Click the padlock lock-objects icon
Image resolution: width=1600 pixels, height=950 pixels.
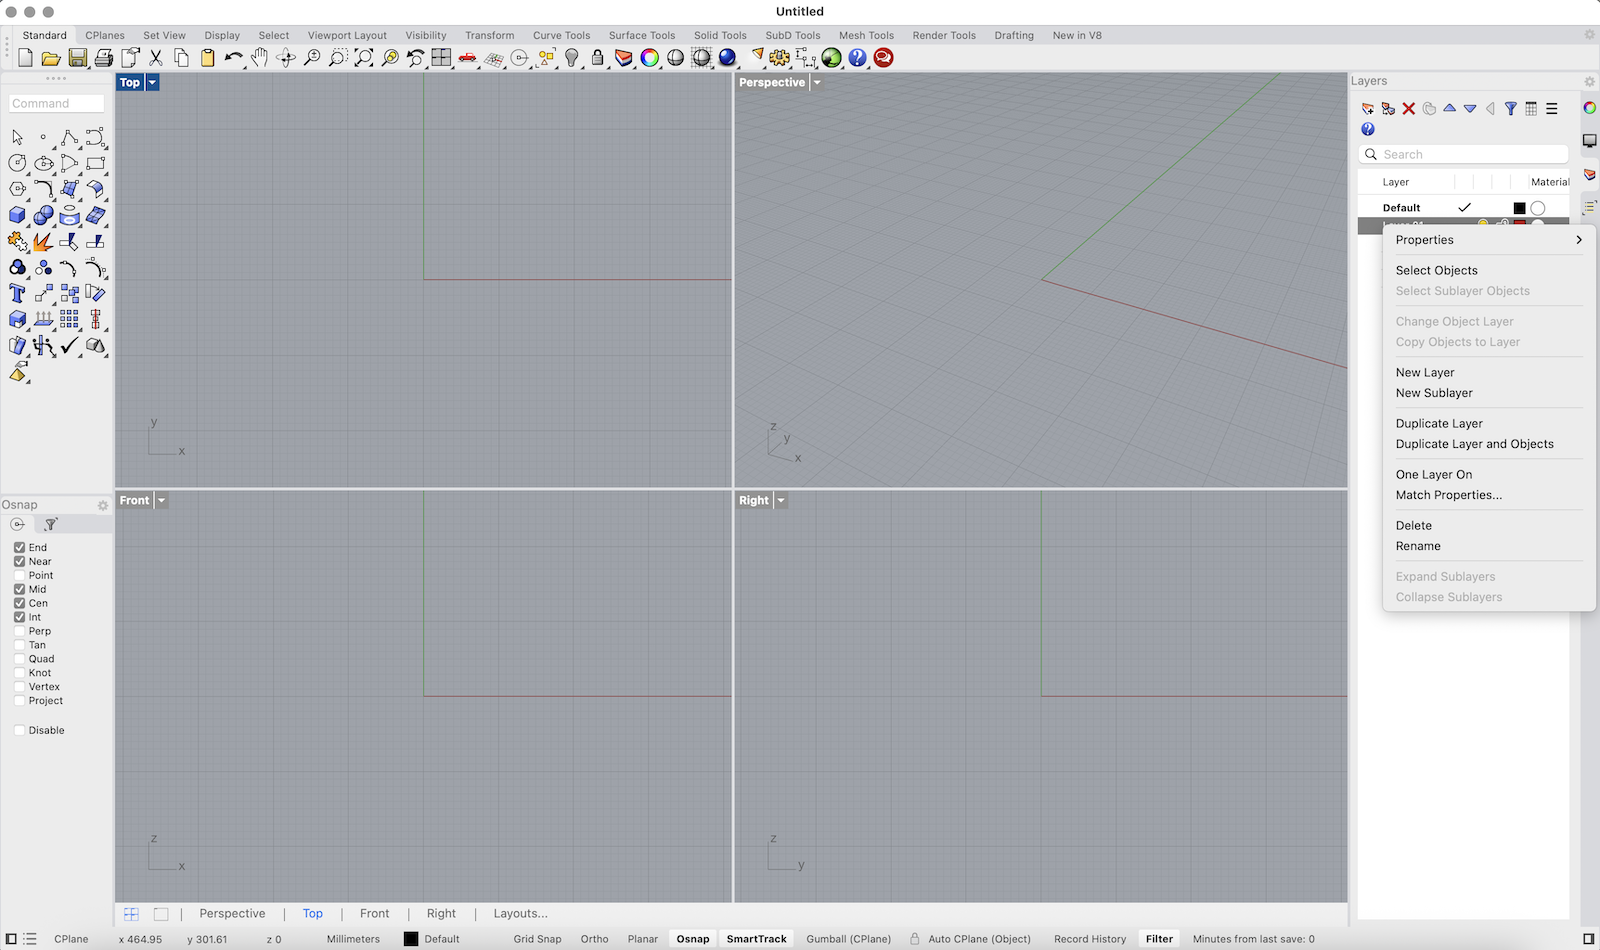[x=597, y=58]
